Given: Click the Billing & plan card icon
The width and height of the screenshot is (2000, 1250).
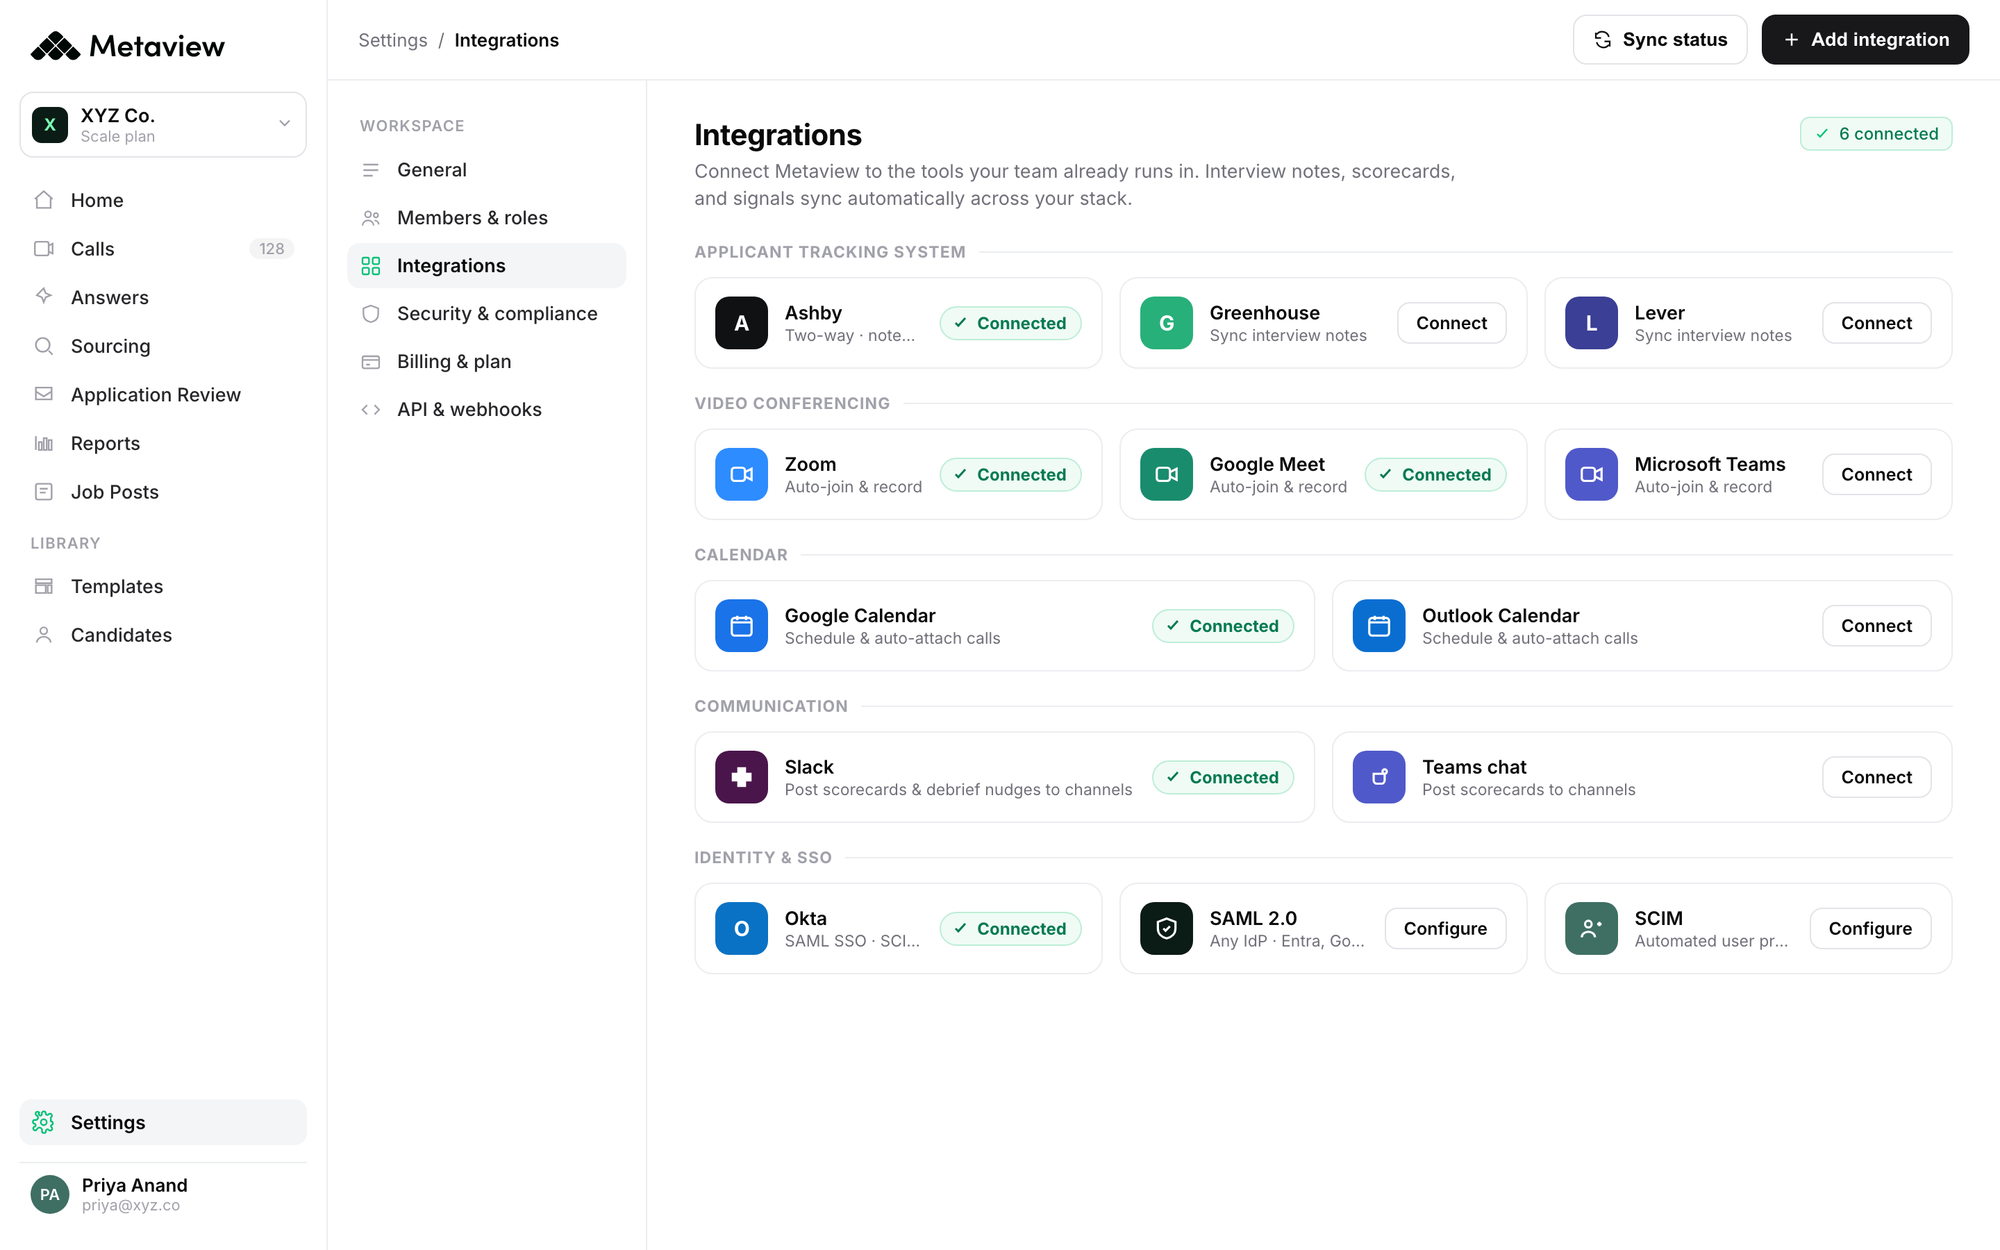Looking at the screenshot, I should point(371,362).
